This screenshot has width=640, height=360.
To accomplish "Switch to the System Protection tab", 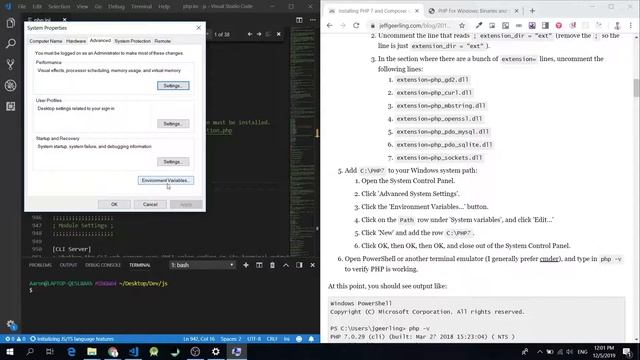I will (132, 41).
